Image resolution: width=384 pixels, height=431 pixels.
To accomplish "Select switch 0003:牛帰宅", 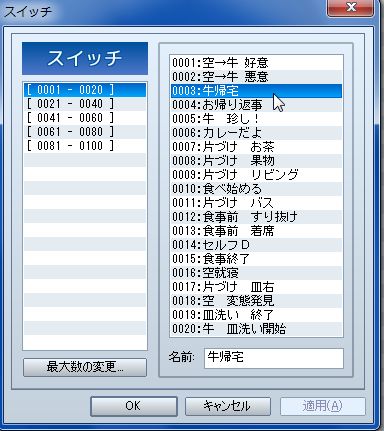I will tap(256, 91).
